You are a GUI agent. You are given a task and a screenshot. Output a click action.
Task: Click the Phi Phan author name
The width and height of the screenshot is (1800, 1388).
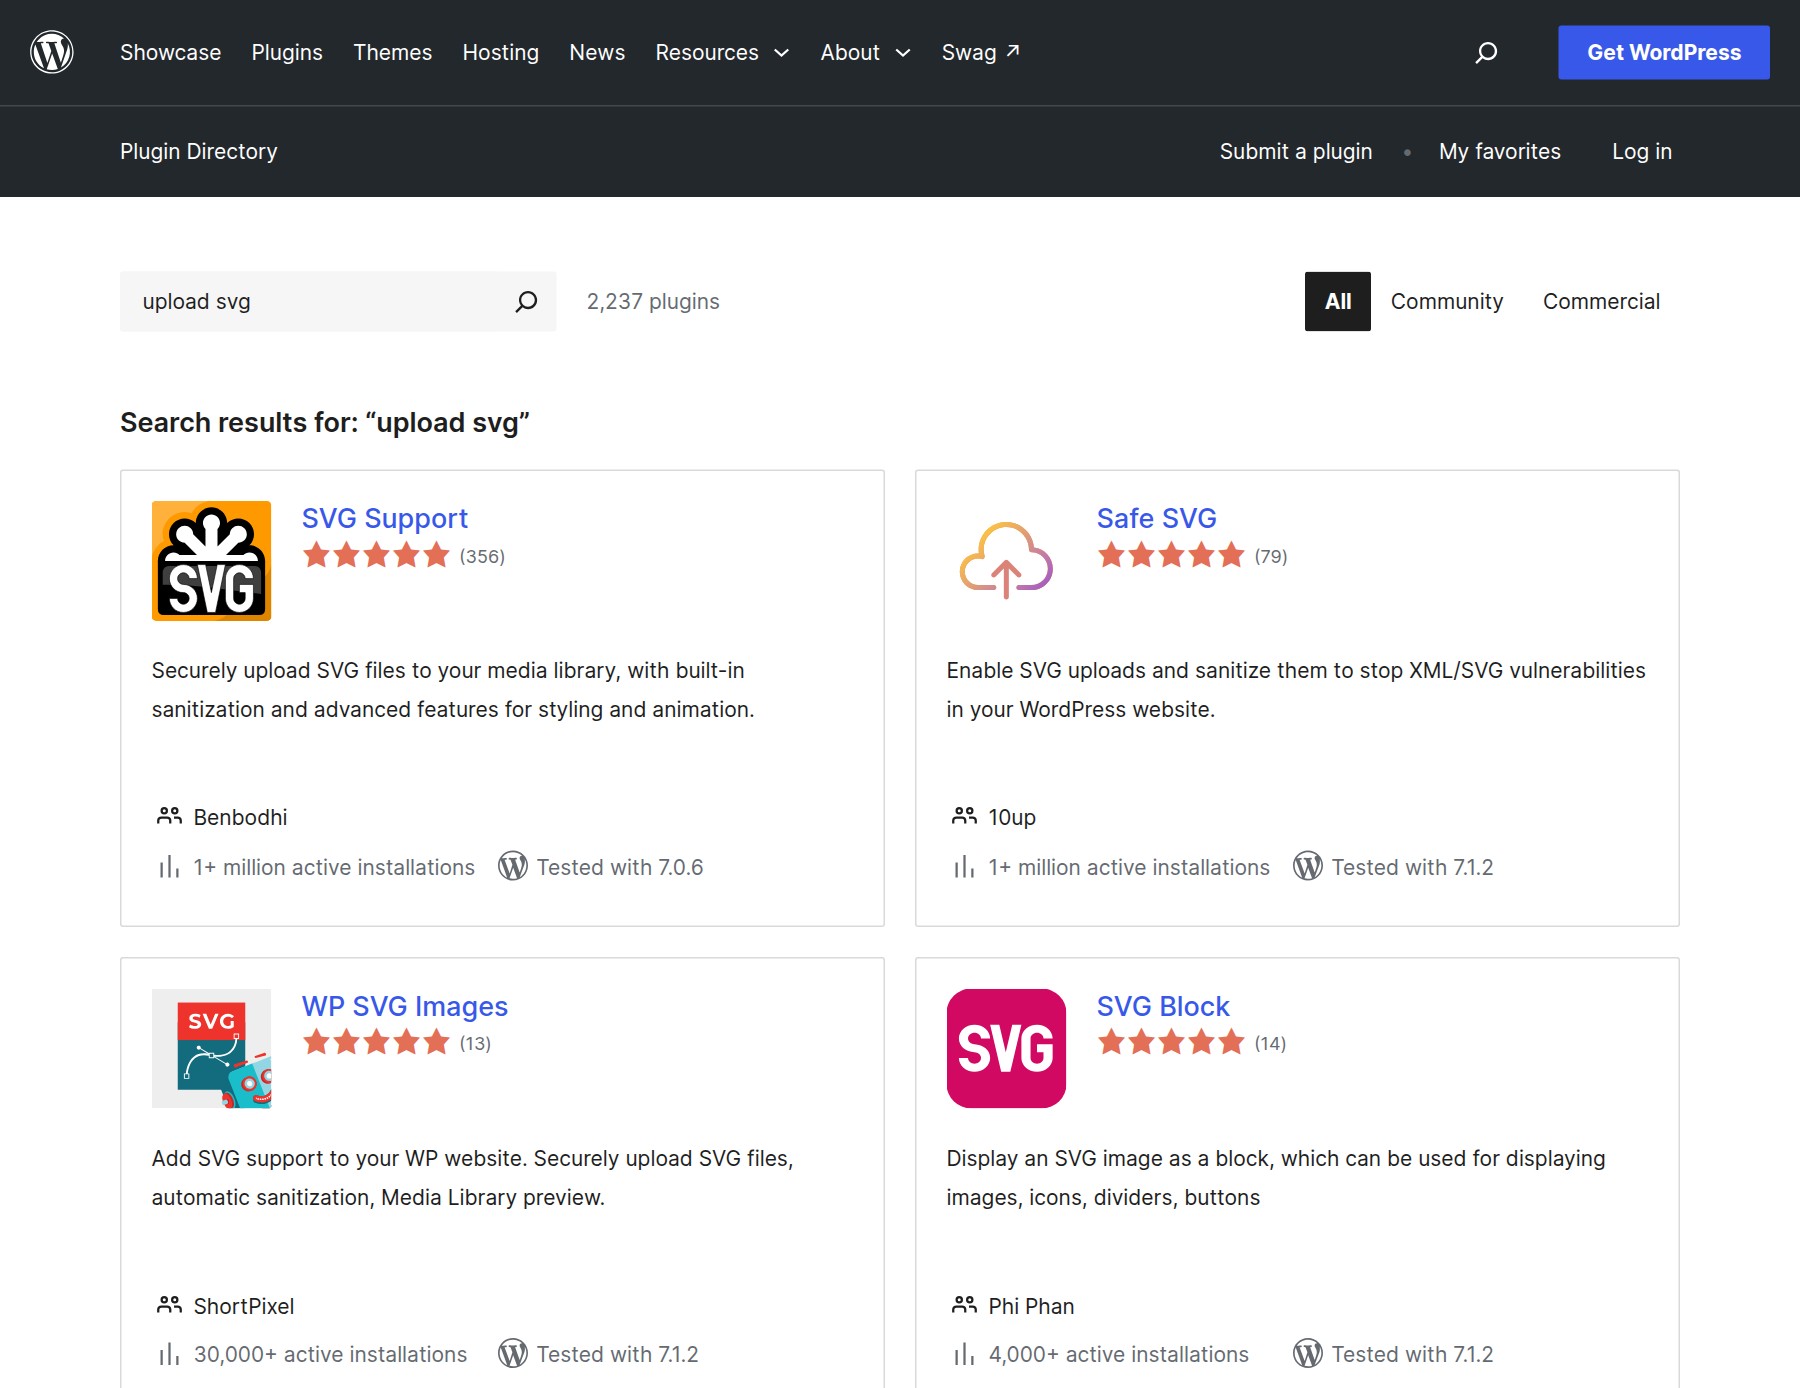(1031, 1306)
